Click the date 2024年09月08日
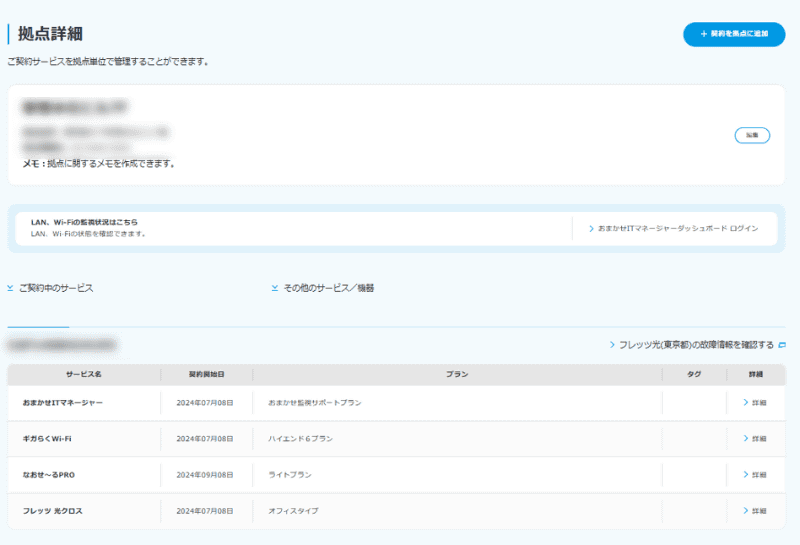800x545 pixels. coord(205,475)
